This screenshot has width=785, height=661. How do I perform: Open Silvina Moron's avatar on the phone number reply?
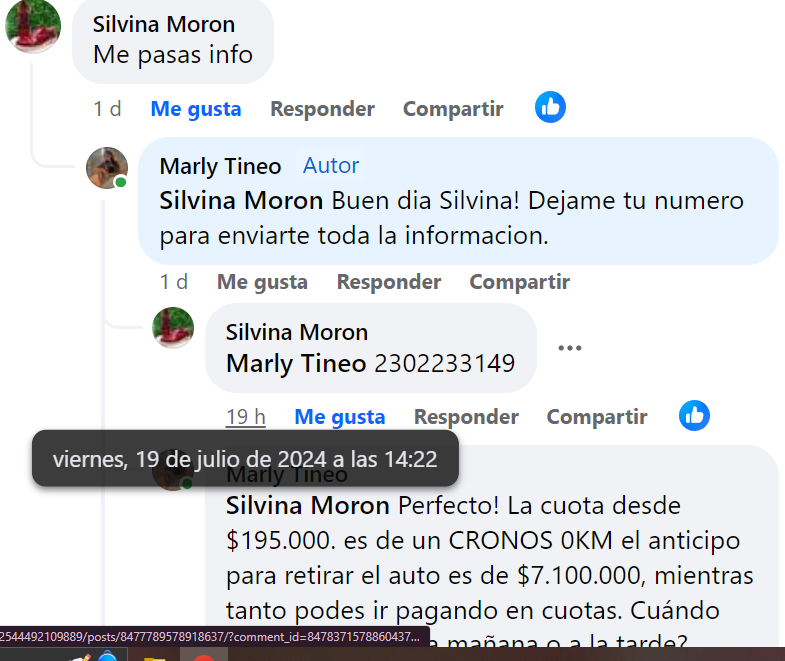[x=173, y=327]
